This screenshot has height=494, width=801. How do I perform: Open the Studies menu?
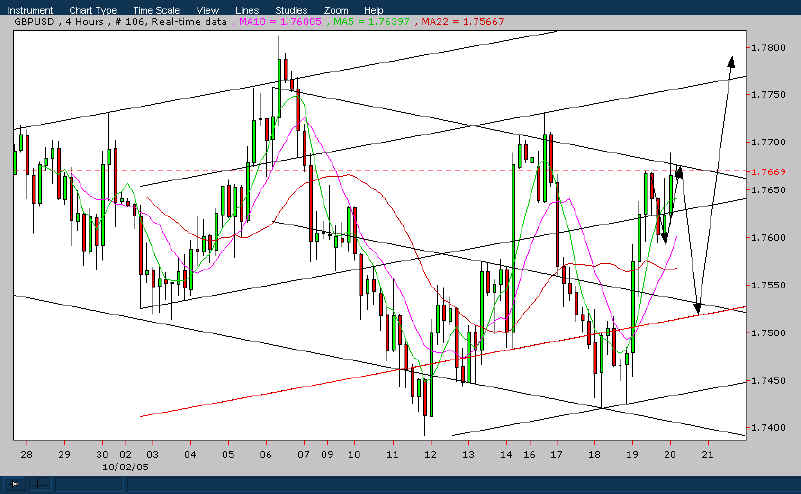[291, 10]
